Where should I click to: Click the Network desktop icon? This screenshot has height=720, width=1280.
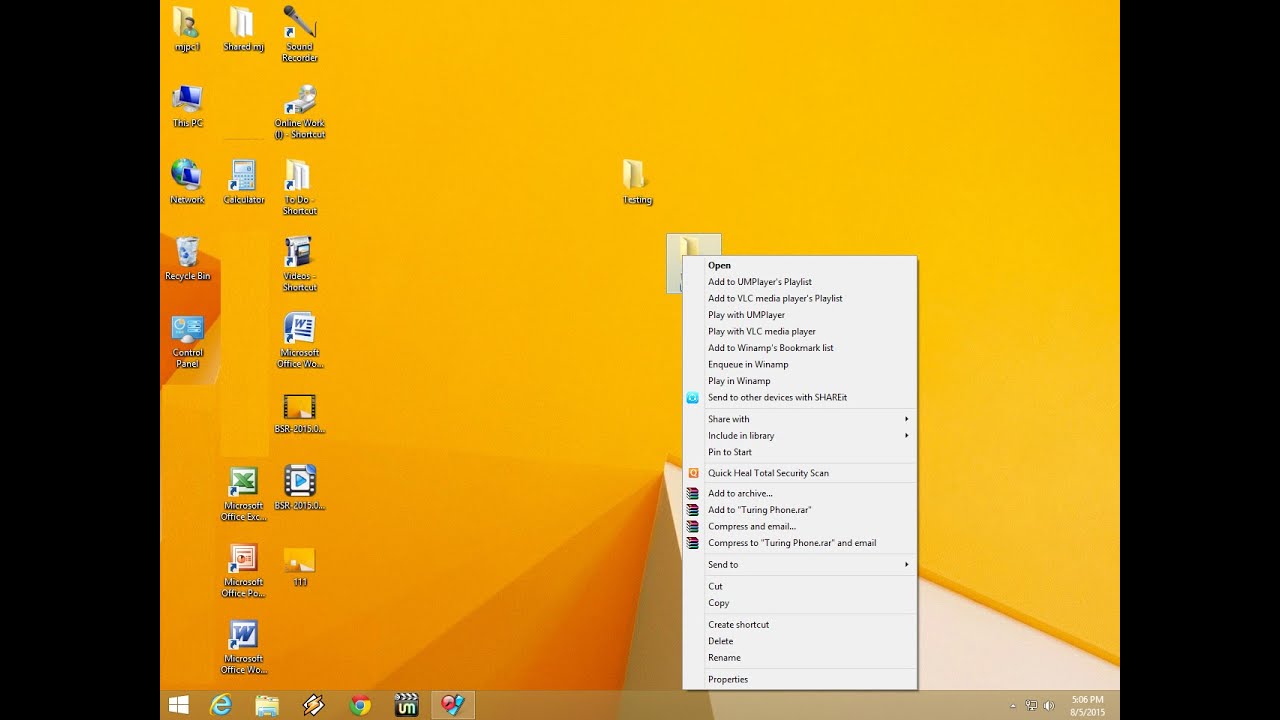[187, 182]
